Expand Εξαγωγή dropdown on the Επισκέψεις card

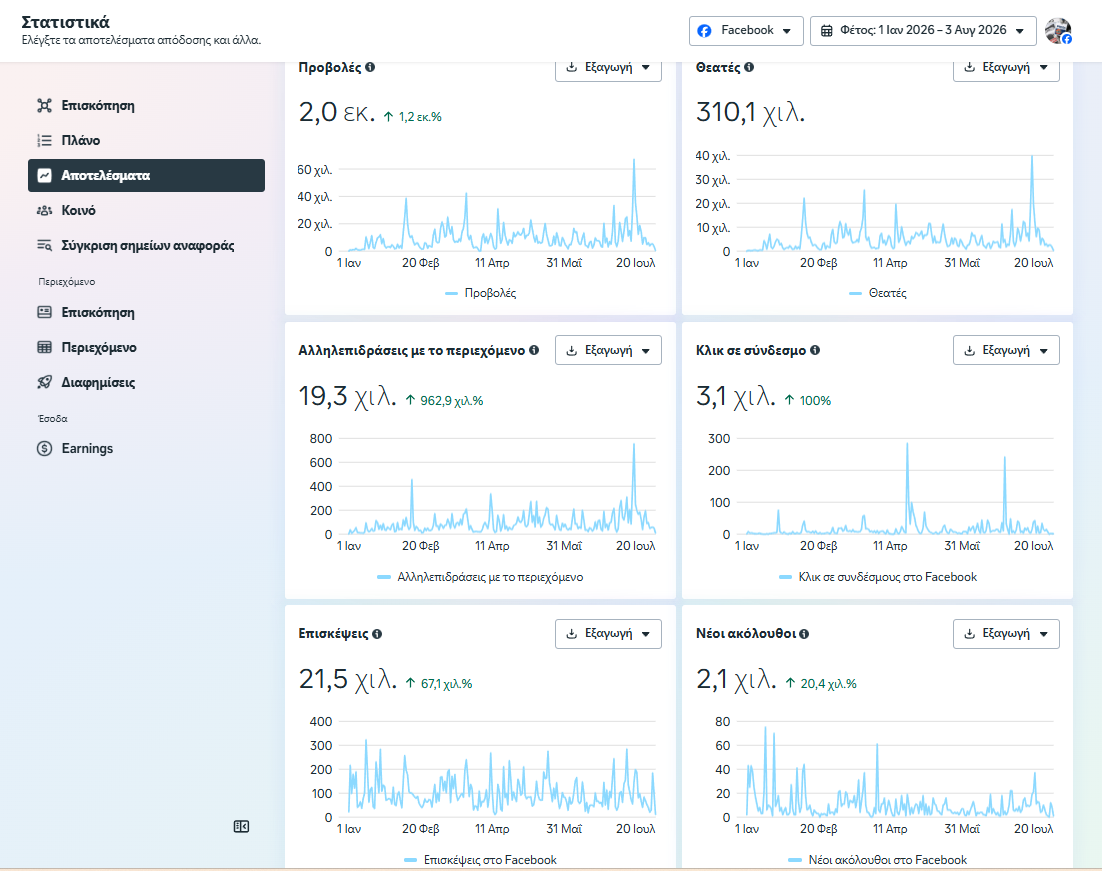pyautogui.click(x=608, y=633)
